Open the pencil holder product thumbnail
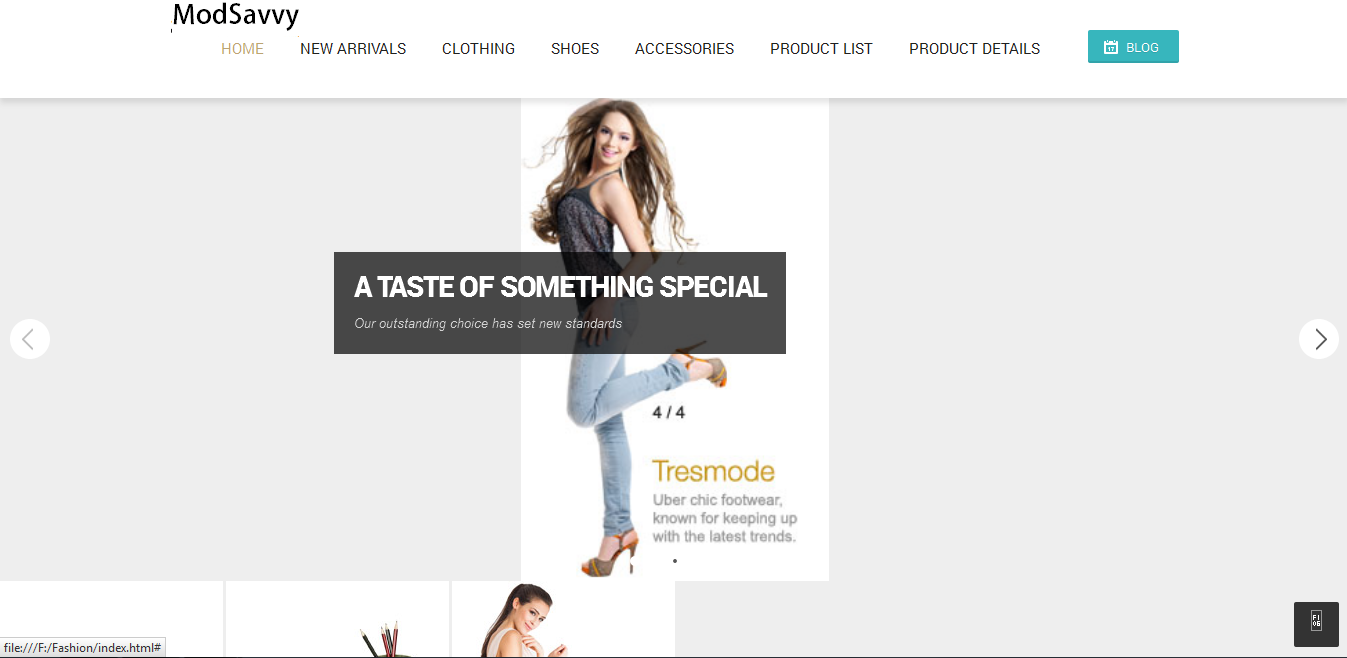1347x658 pixels. 338,619
